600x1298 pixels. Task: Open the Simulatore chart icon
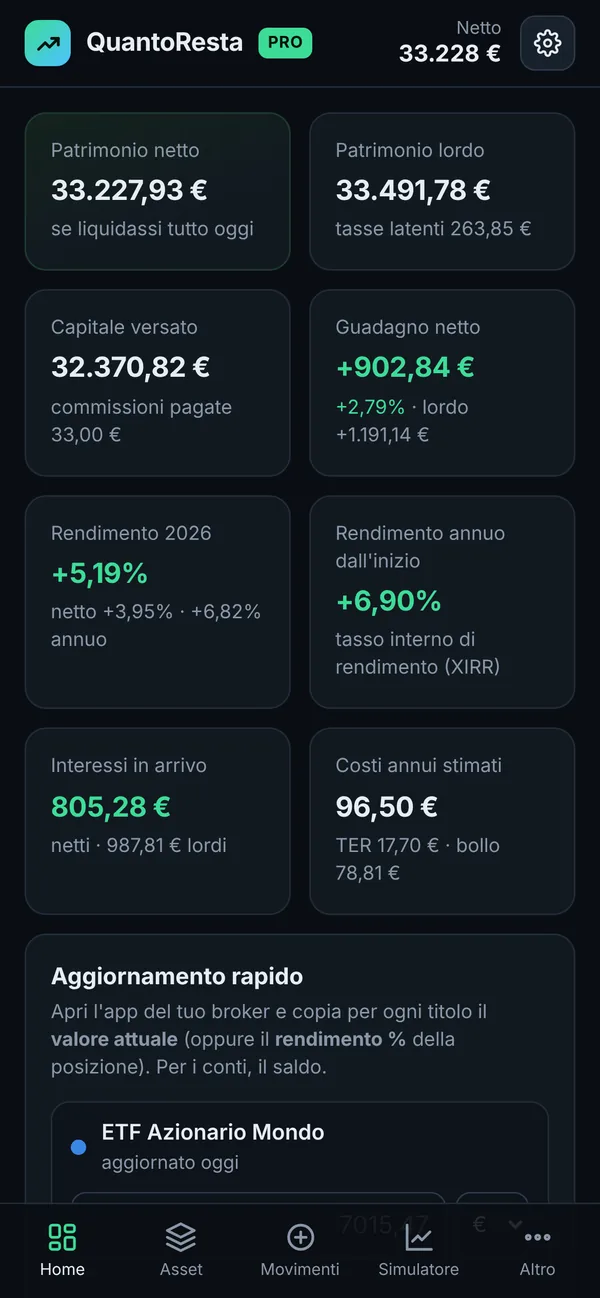point(419,1237)
